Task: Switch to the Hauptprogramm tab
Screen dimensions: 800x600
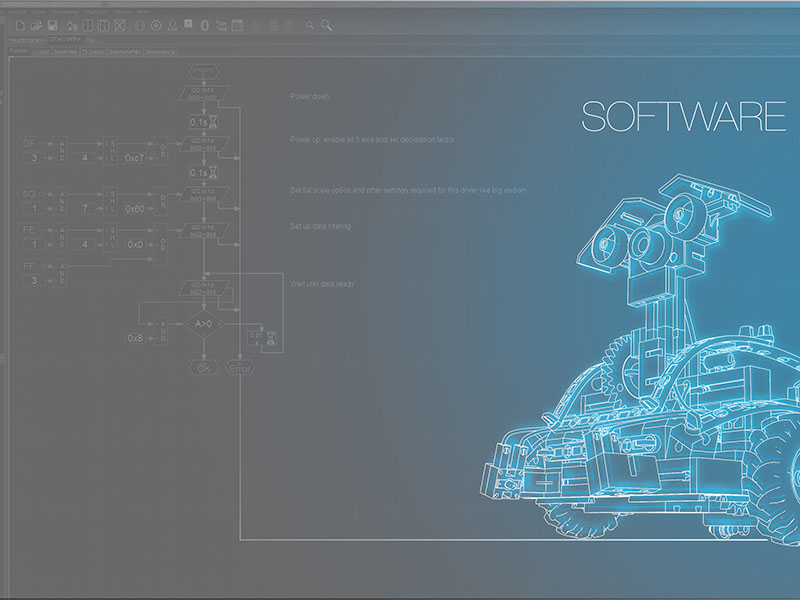Action: click(26, 39)
